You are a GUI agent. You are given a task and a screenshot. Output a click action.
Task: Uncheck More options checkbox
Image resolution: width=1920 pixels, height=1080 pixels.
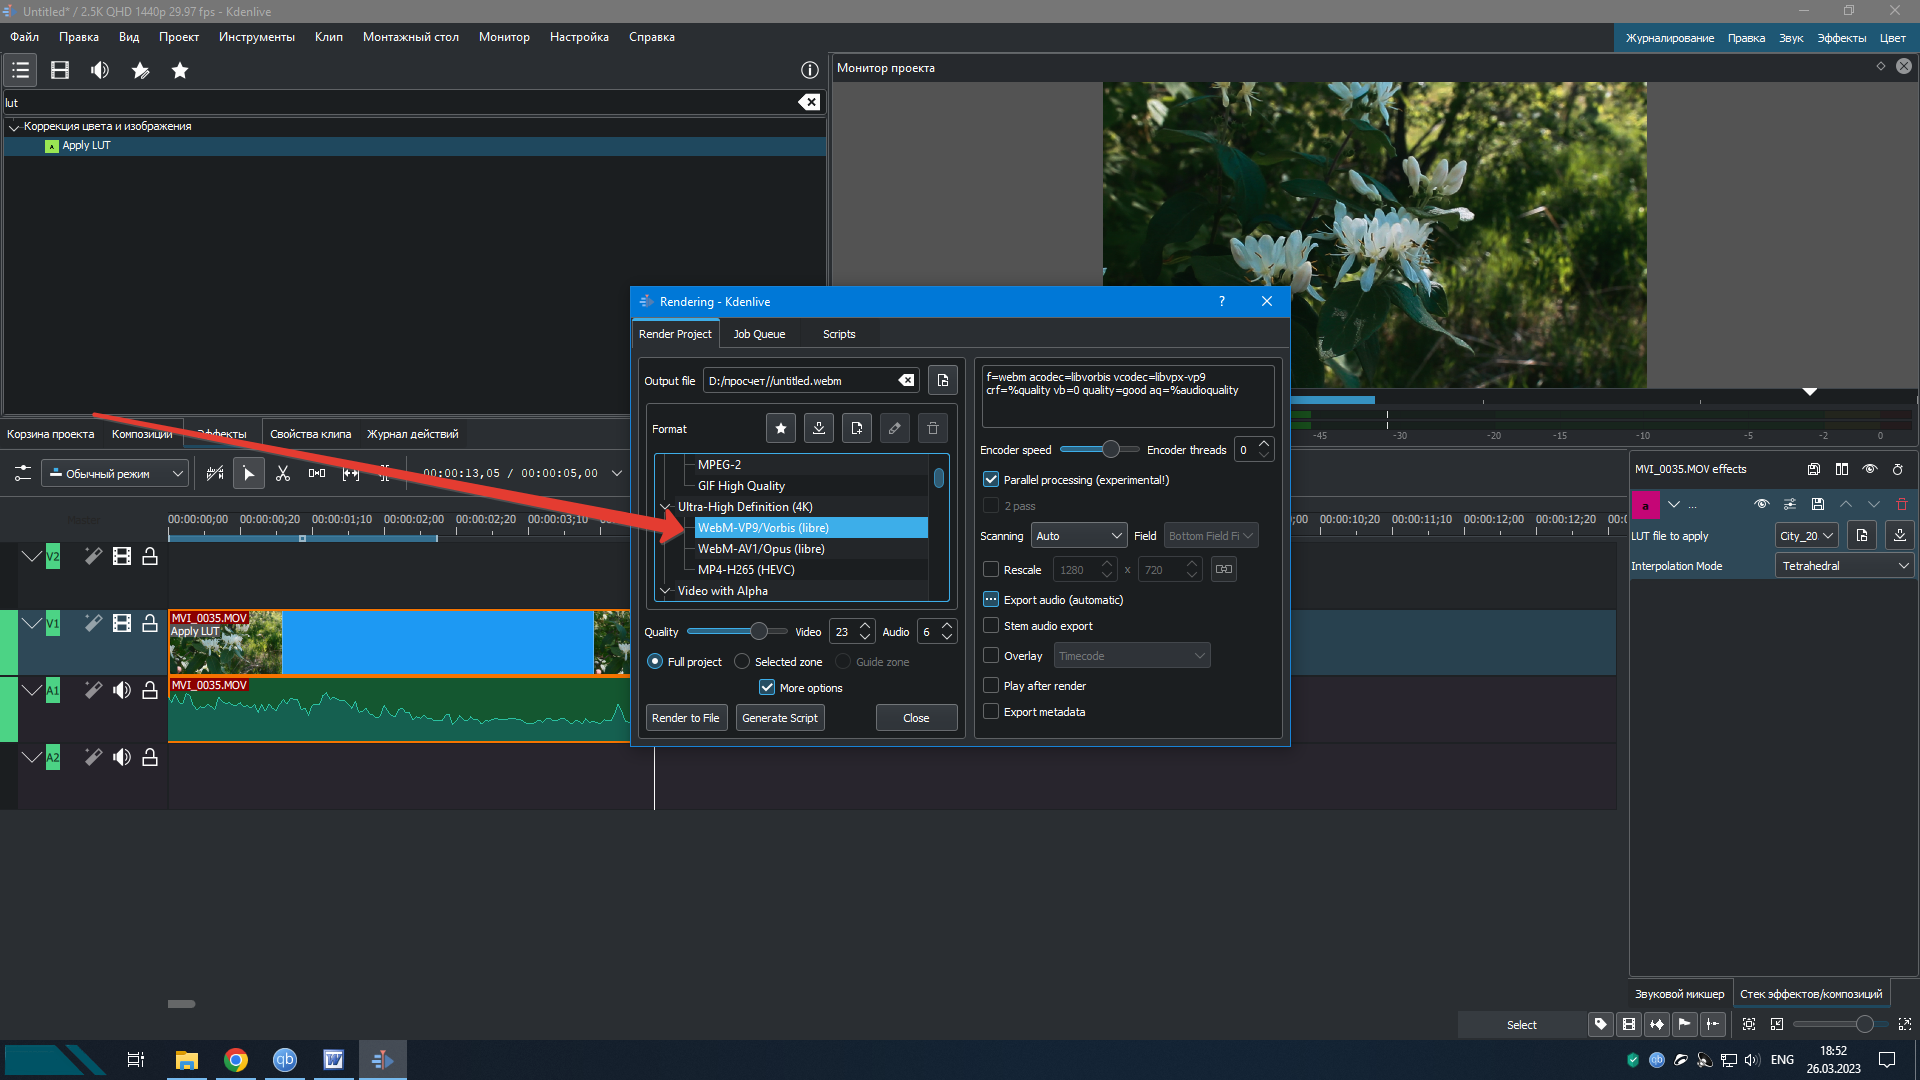767,688
